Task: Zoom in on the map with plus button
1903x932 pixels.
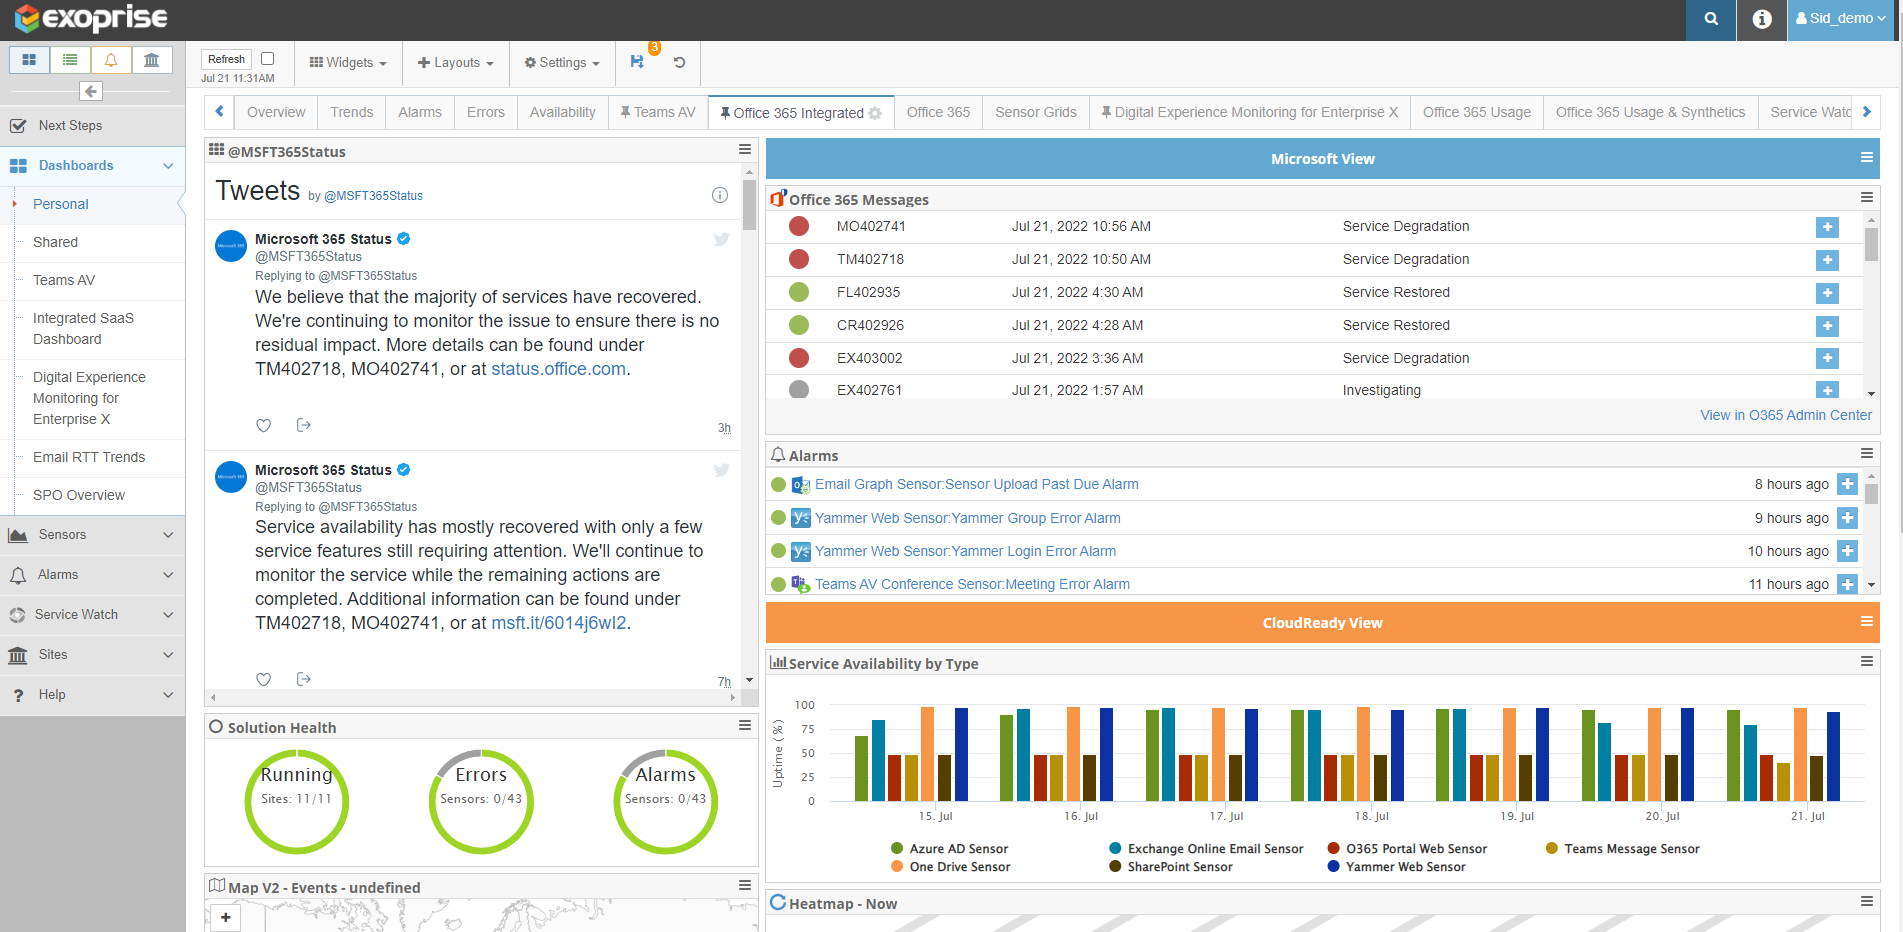Action: pyautogui.click(x=226, y=917)
